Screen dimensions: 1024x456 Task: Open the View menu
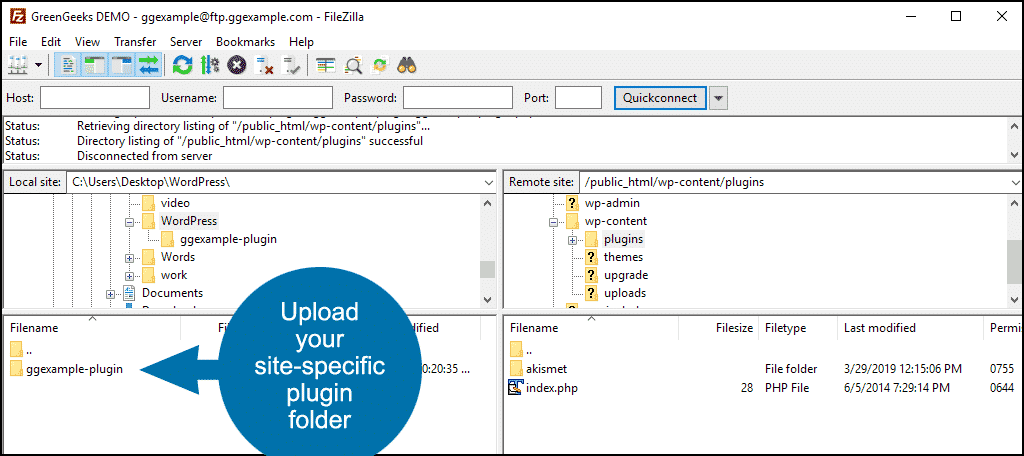click(88, 42)
